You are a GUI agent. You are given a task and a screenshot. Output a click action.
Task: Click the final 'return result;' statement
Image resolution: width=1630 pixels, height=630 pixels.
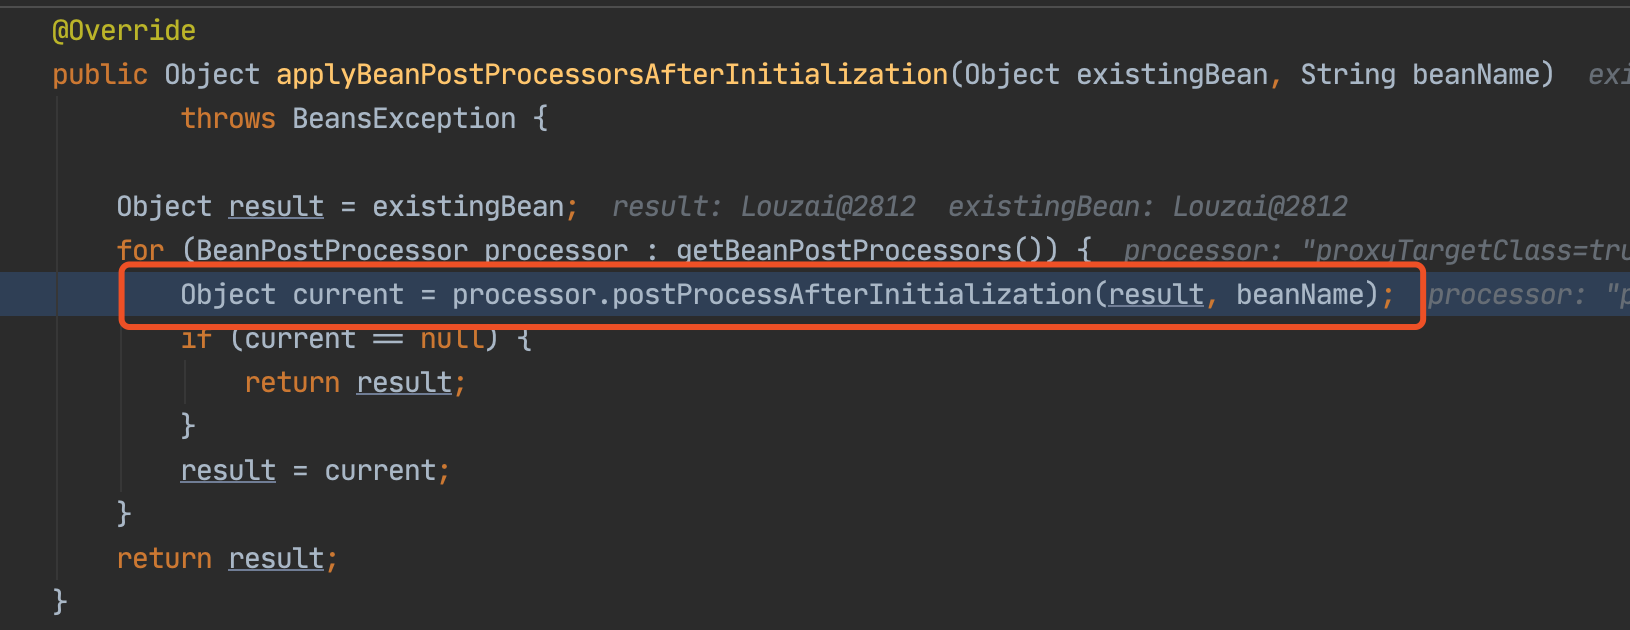coord(228,558)
